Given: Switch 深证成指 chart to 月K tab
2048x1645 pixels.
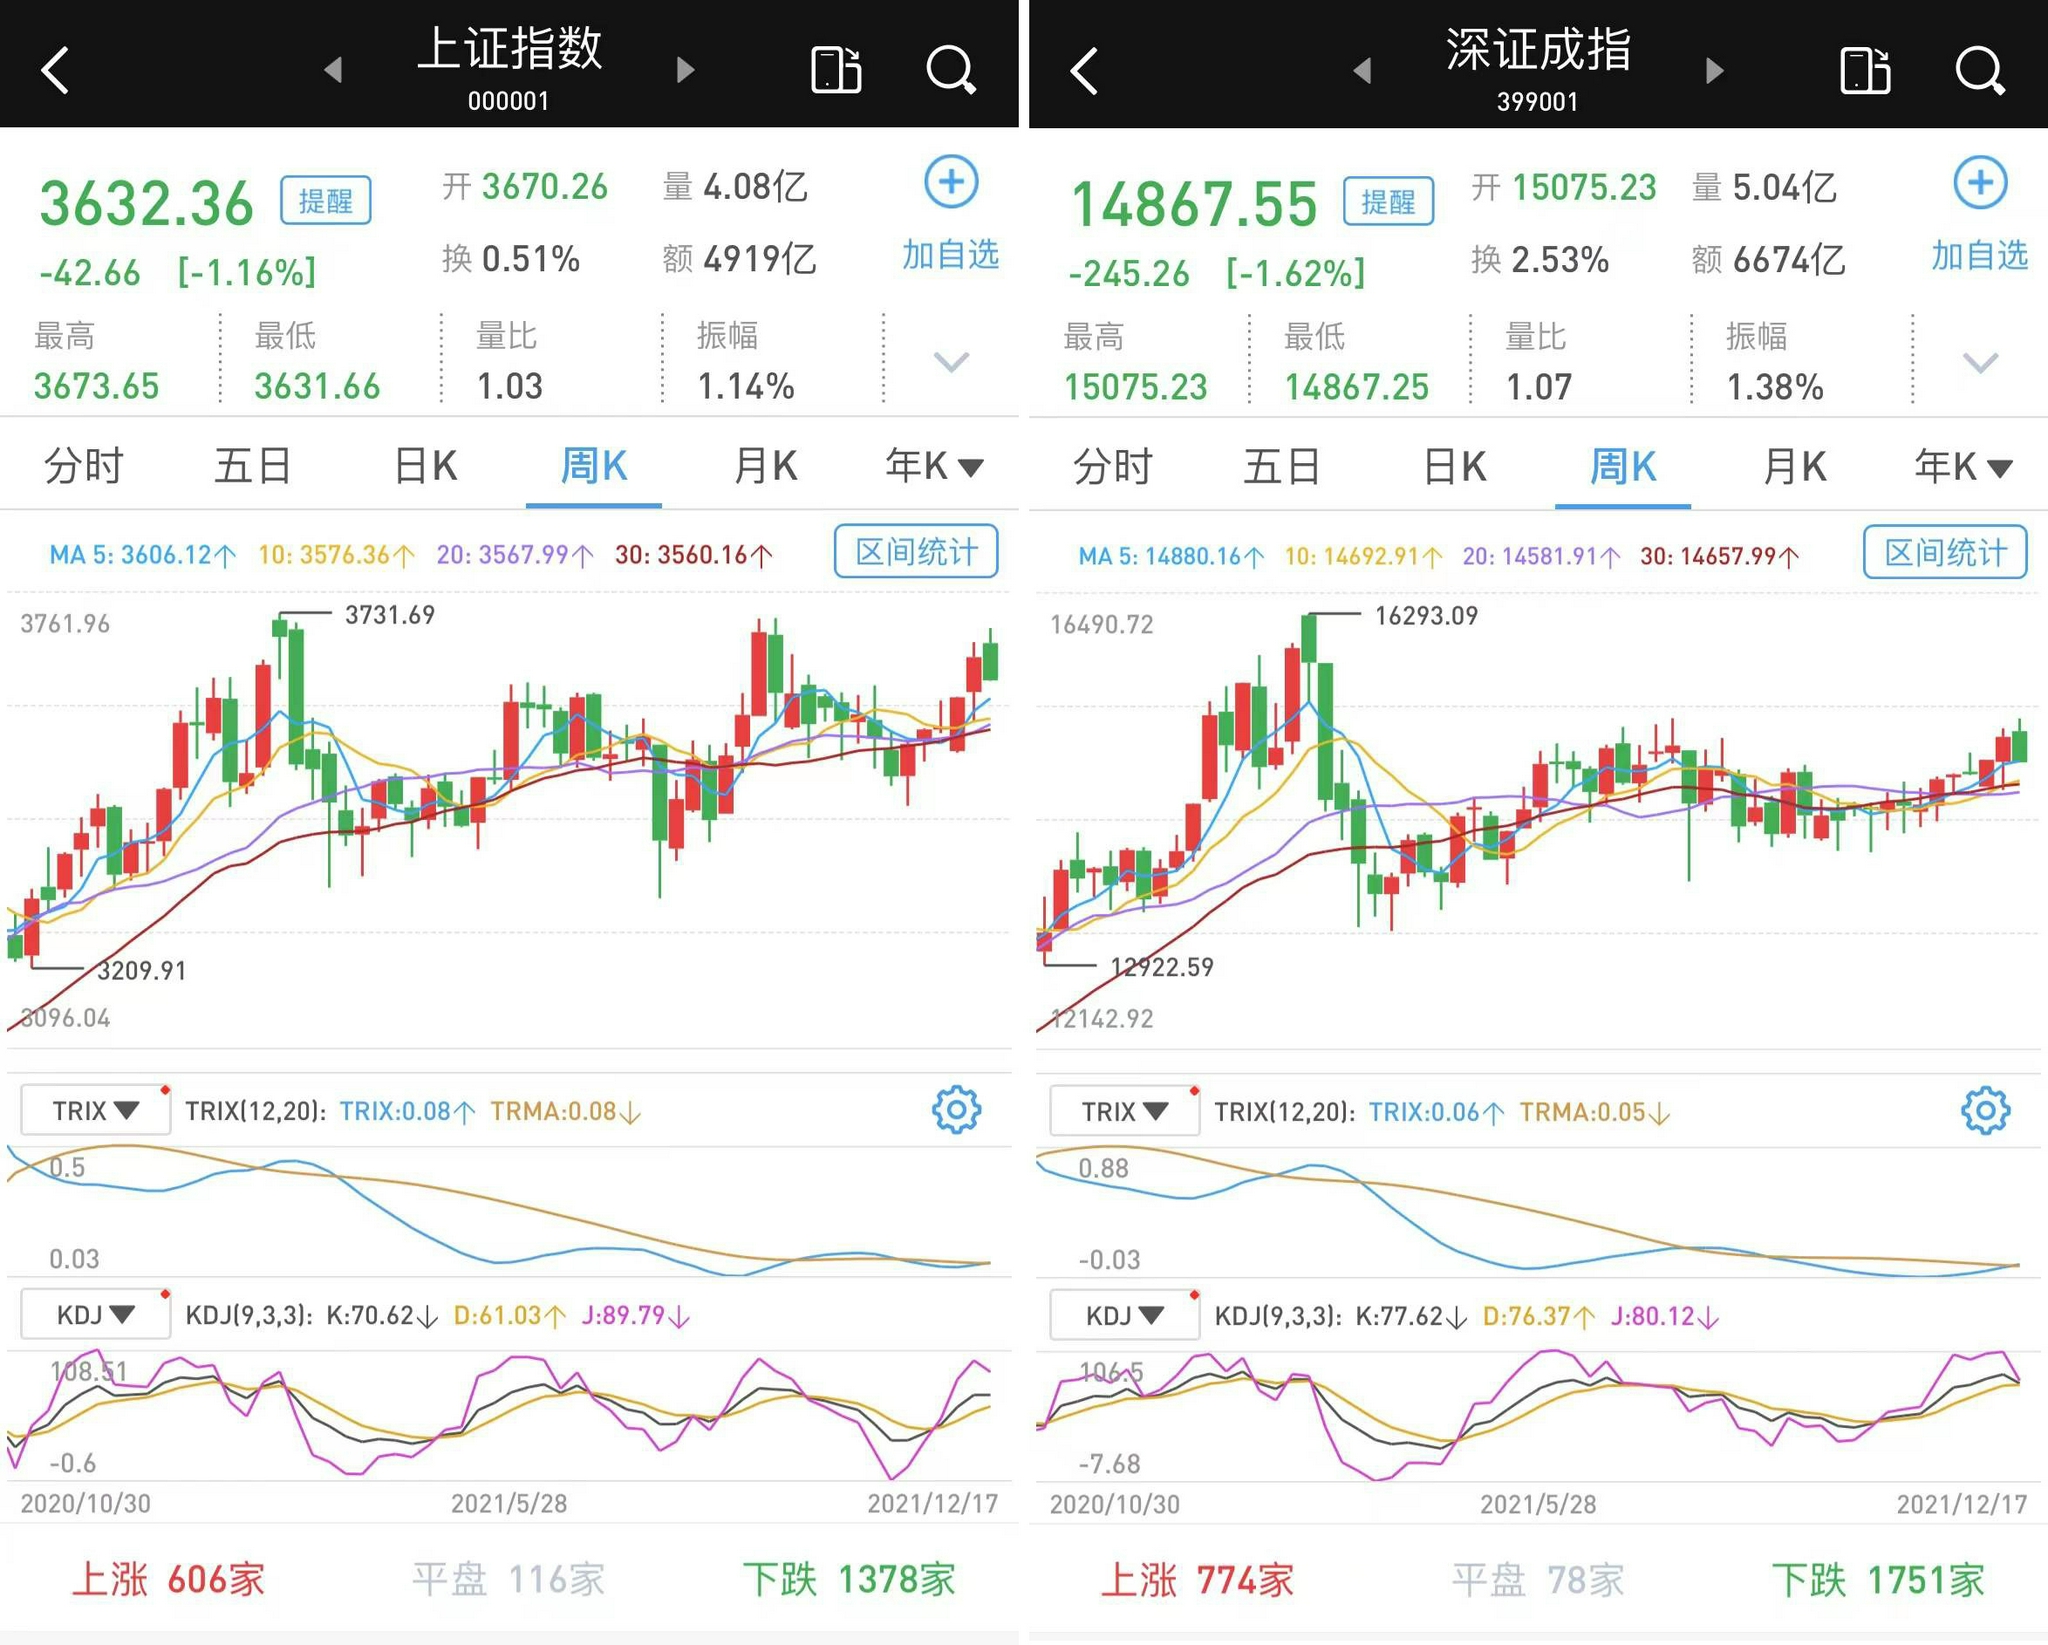Looking at the screenshot, I should coord(1794,467).
